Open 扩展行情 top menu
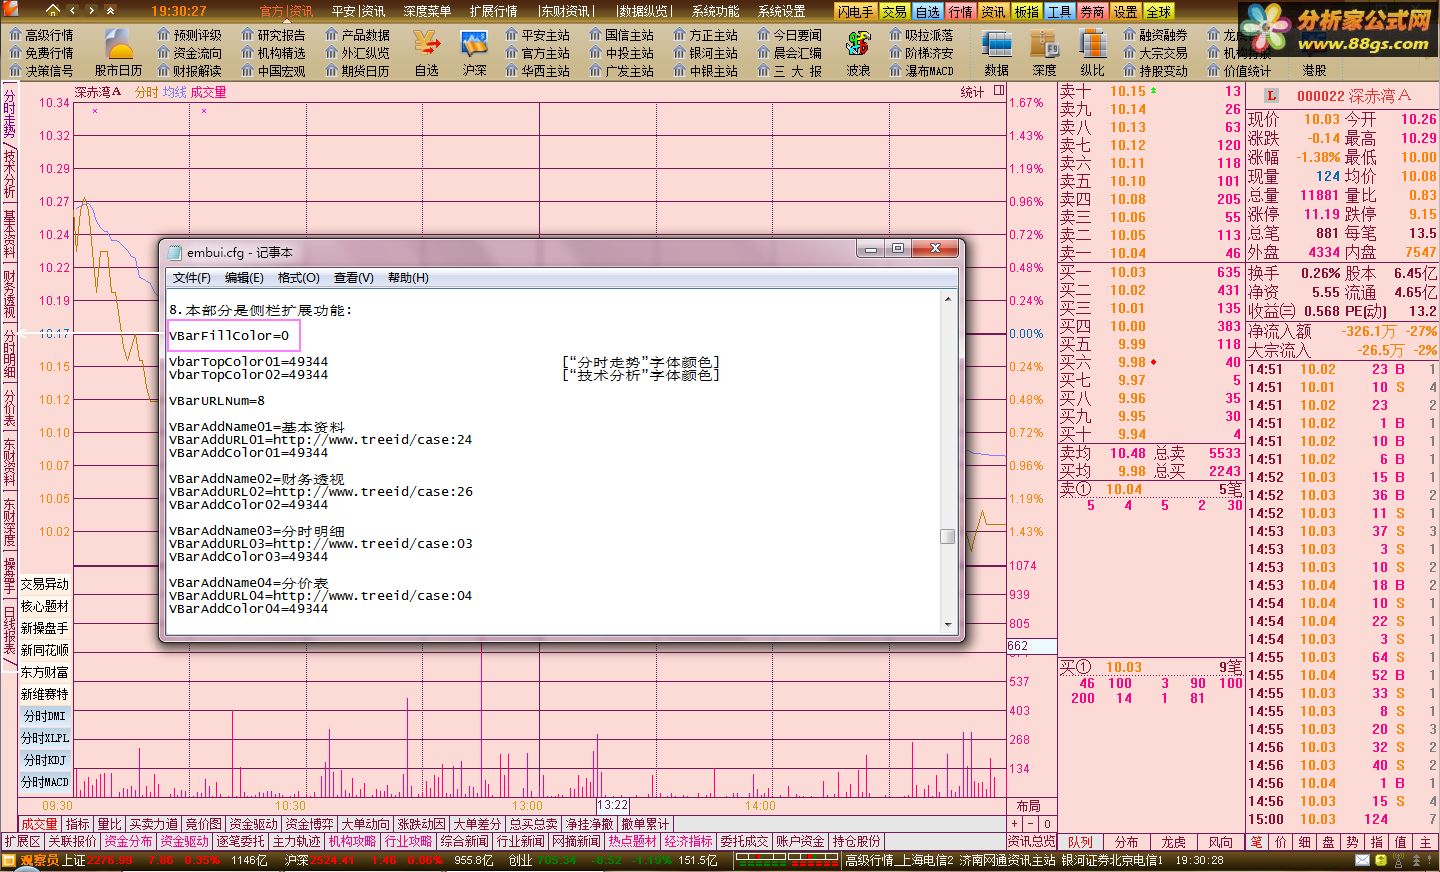Screen dimensions: 1440x872 coord(493,11)
